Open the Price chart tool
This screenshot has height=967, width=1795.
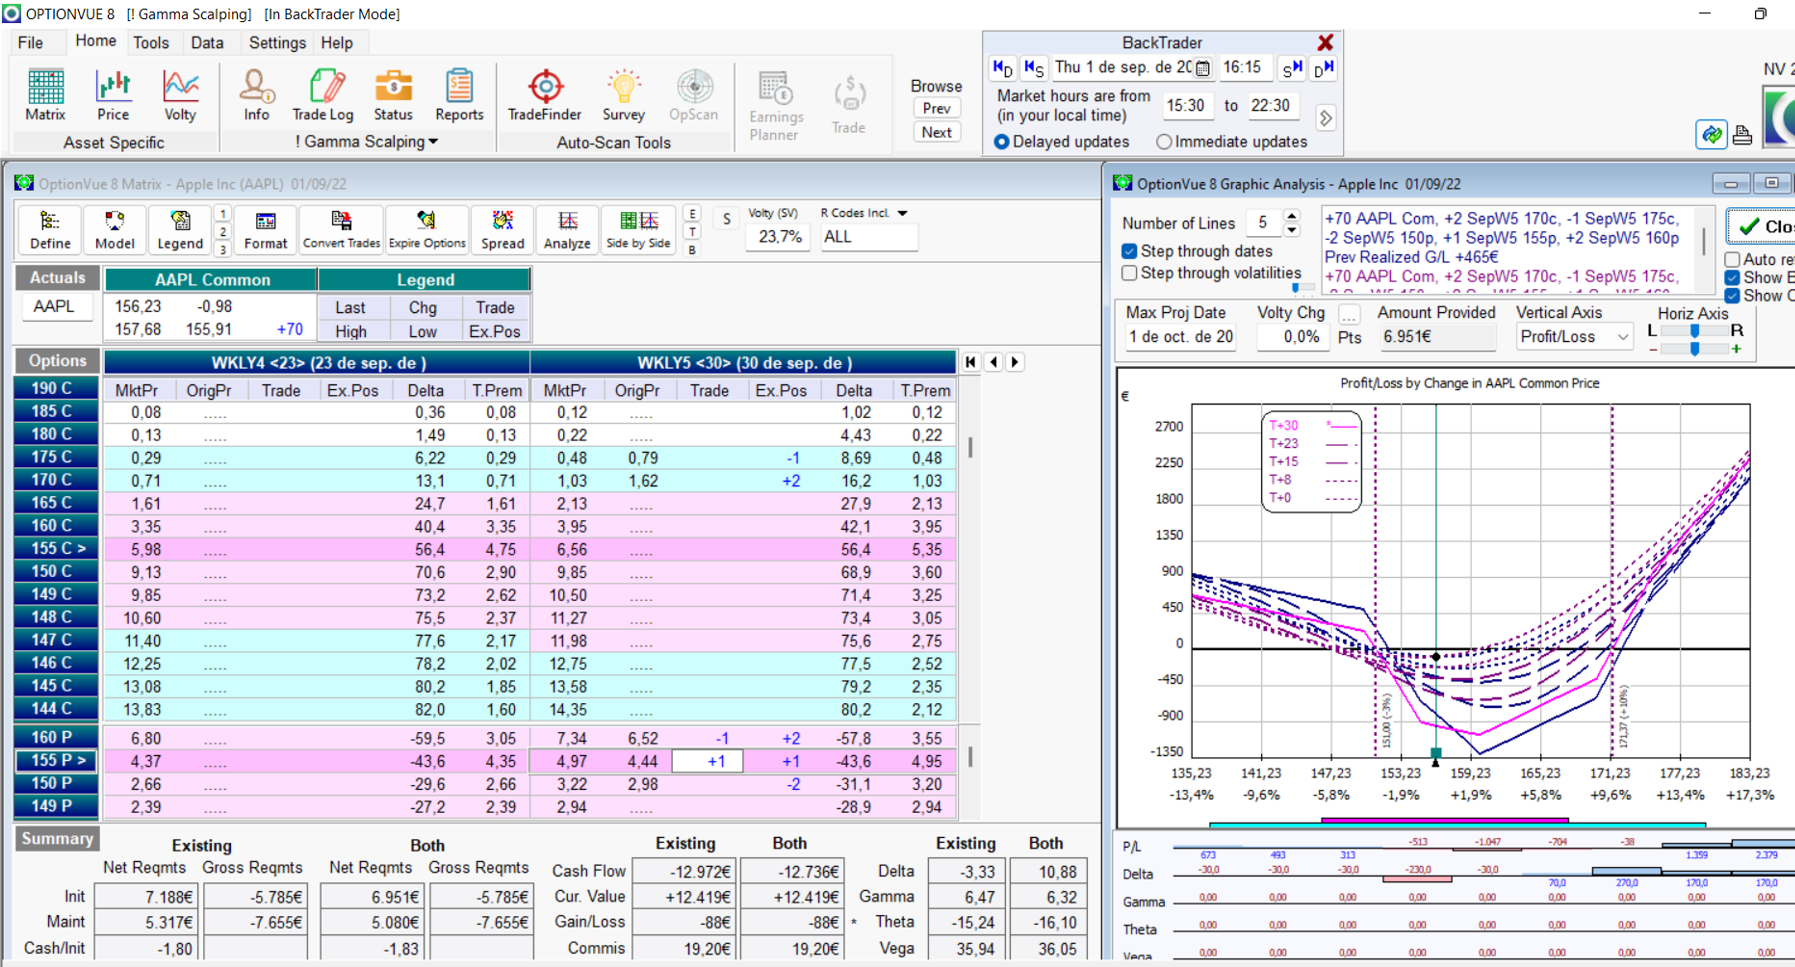click(x=113, y=96)
